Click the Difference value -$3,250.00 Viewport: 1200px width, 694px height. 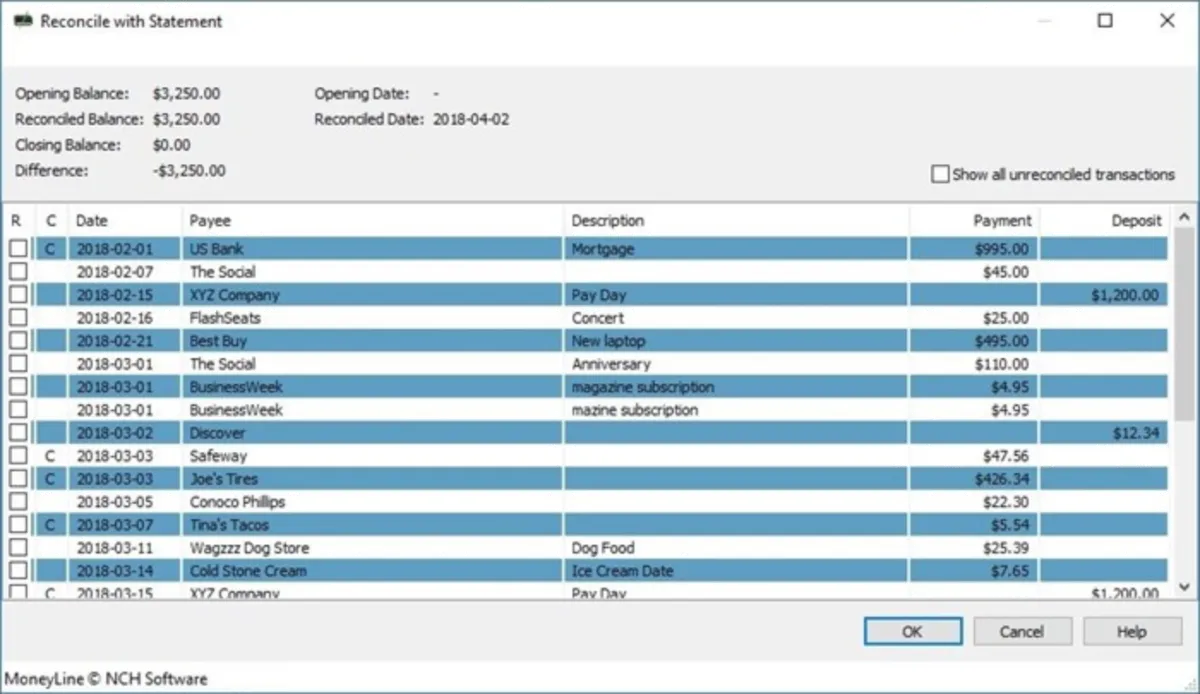tap(189, 171)
